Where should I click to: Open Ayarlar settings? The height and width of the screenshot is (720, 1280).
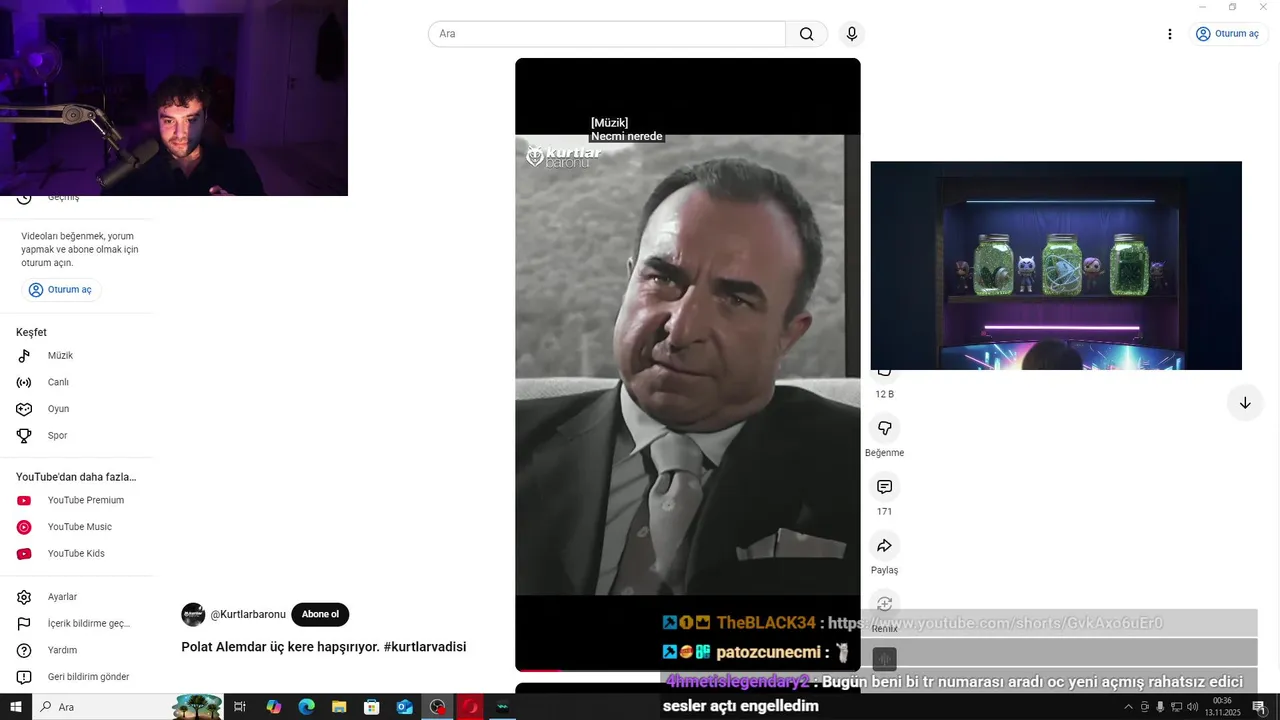[x=76, y=597]
